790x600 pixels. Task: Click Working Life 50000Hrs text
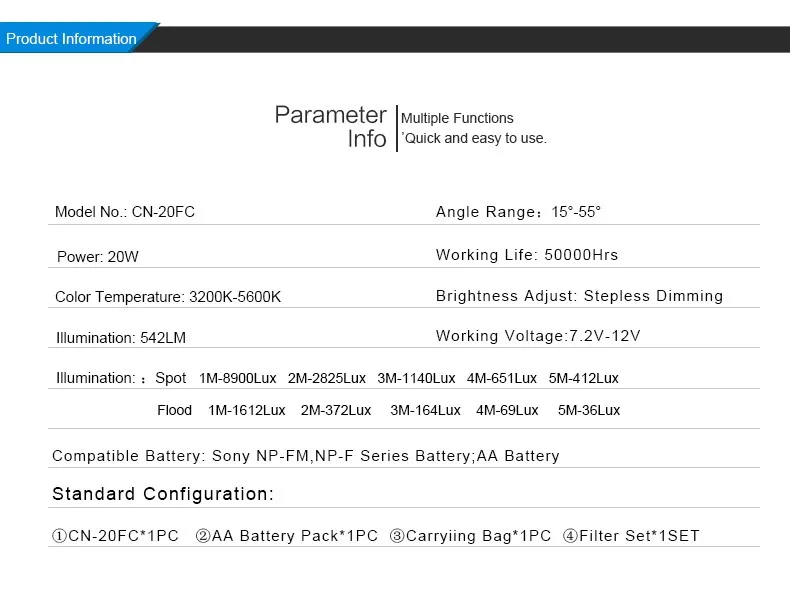527,254
